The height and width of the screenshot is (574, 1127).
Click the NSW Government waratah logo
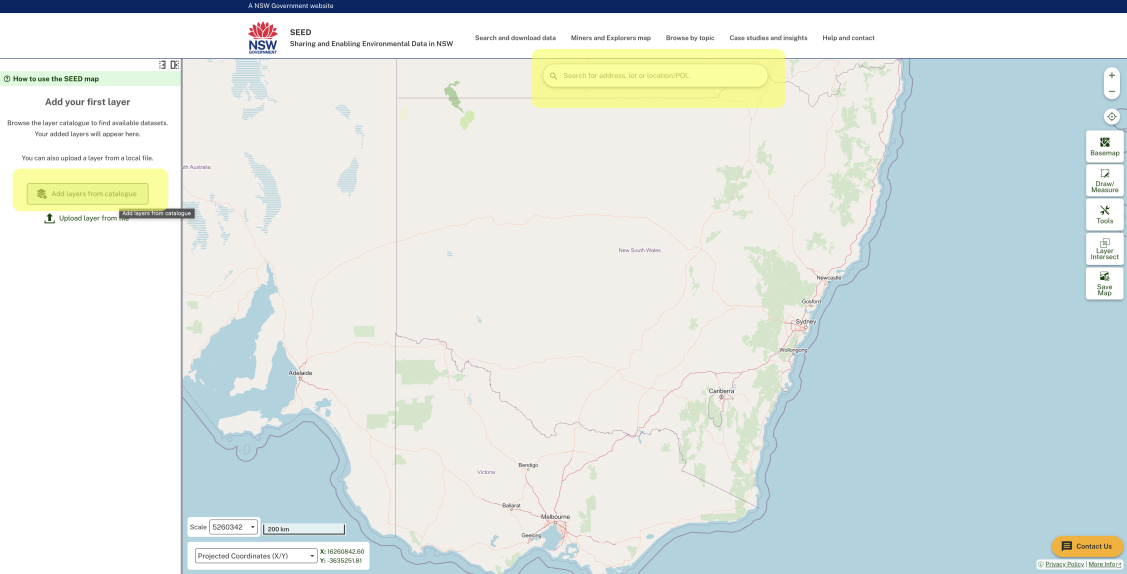262,37
